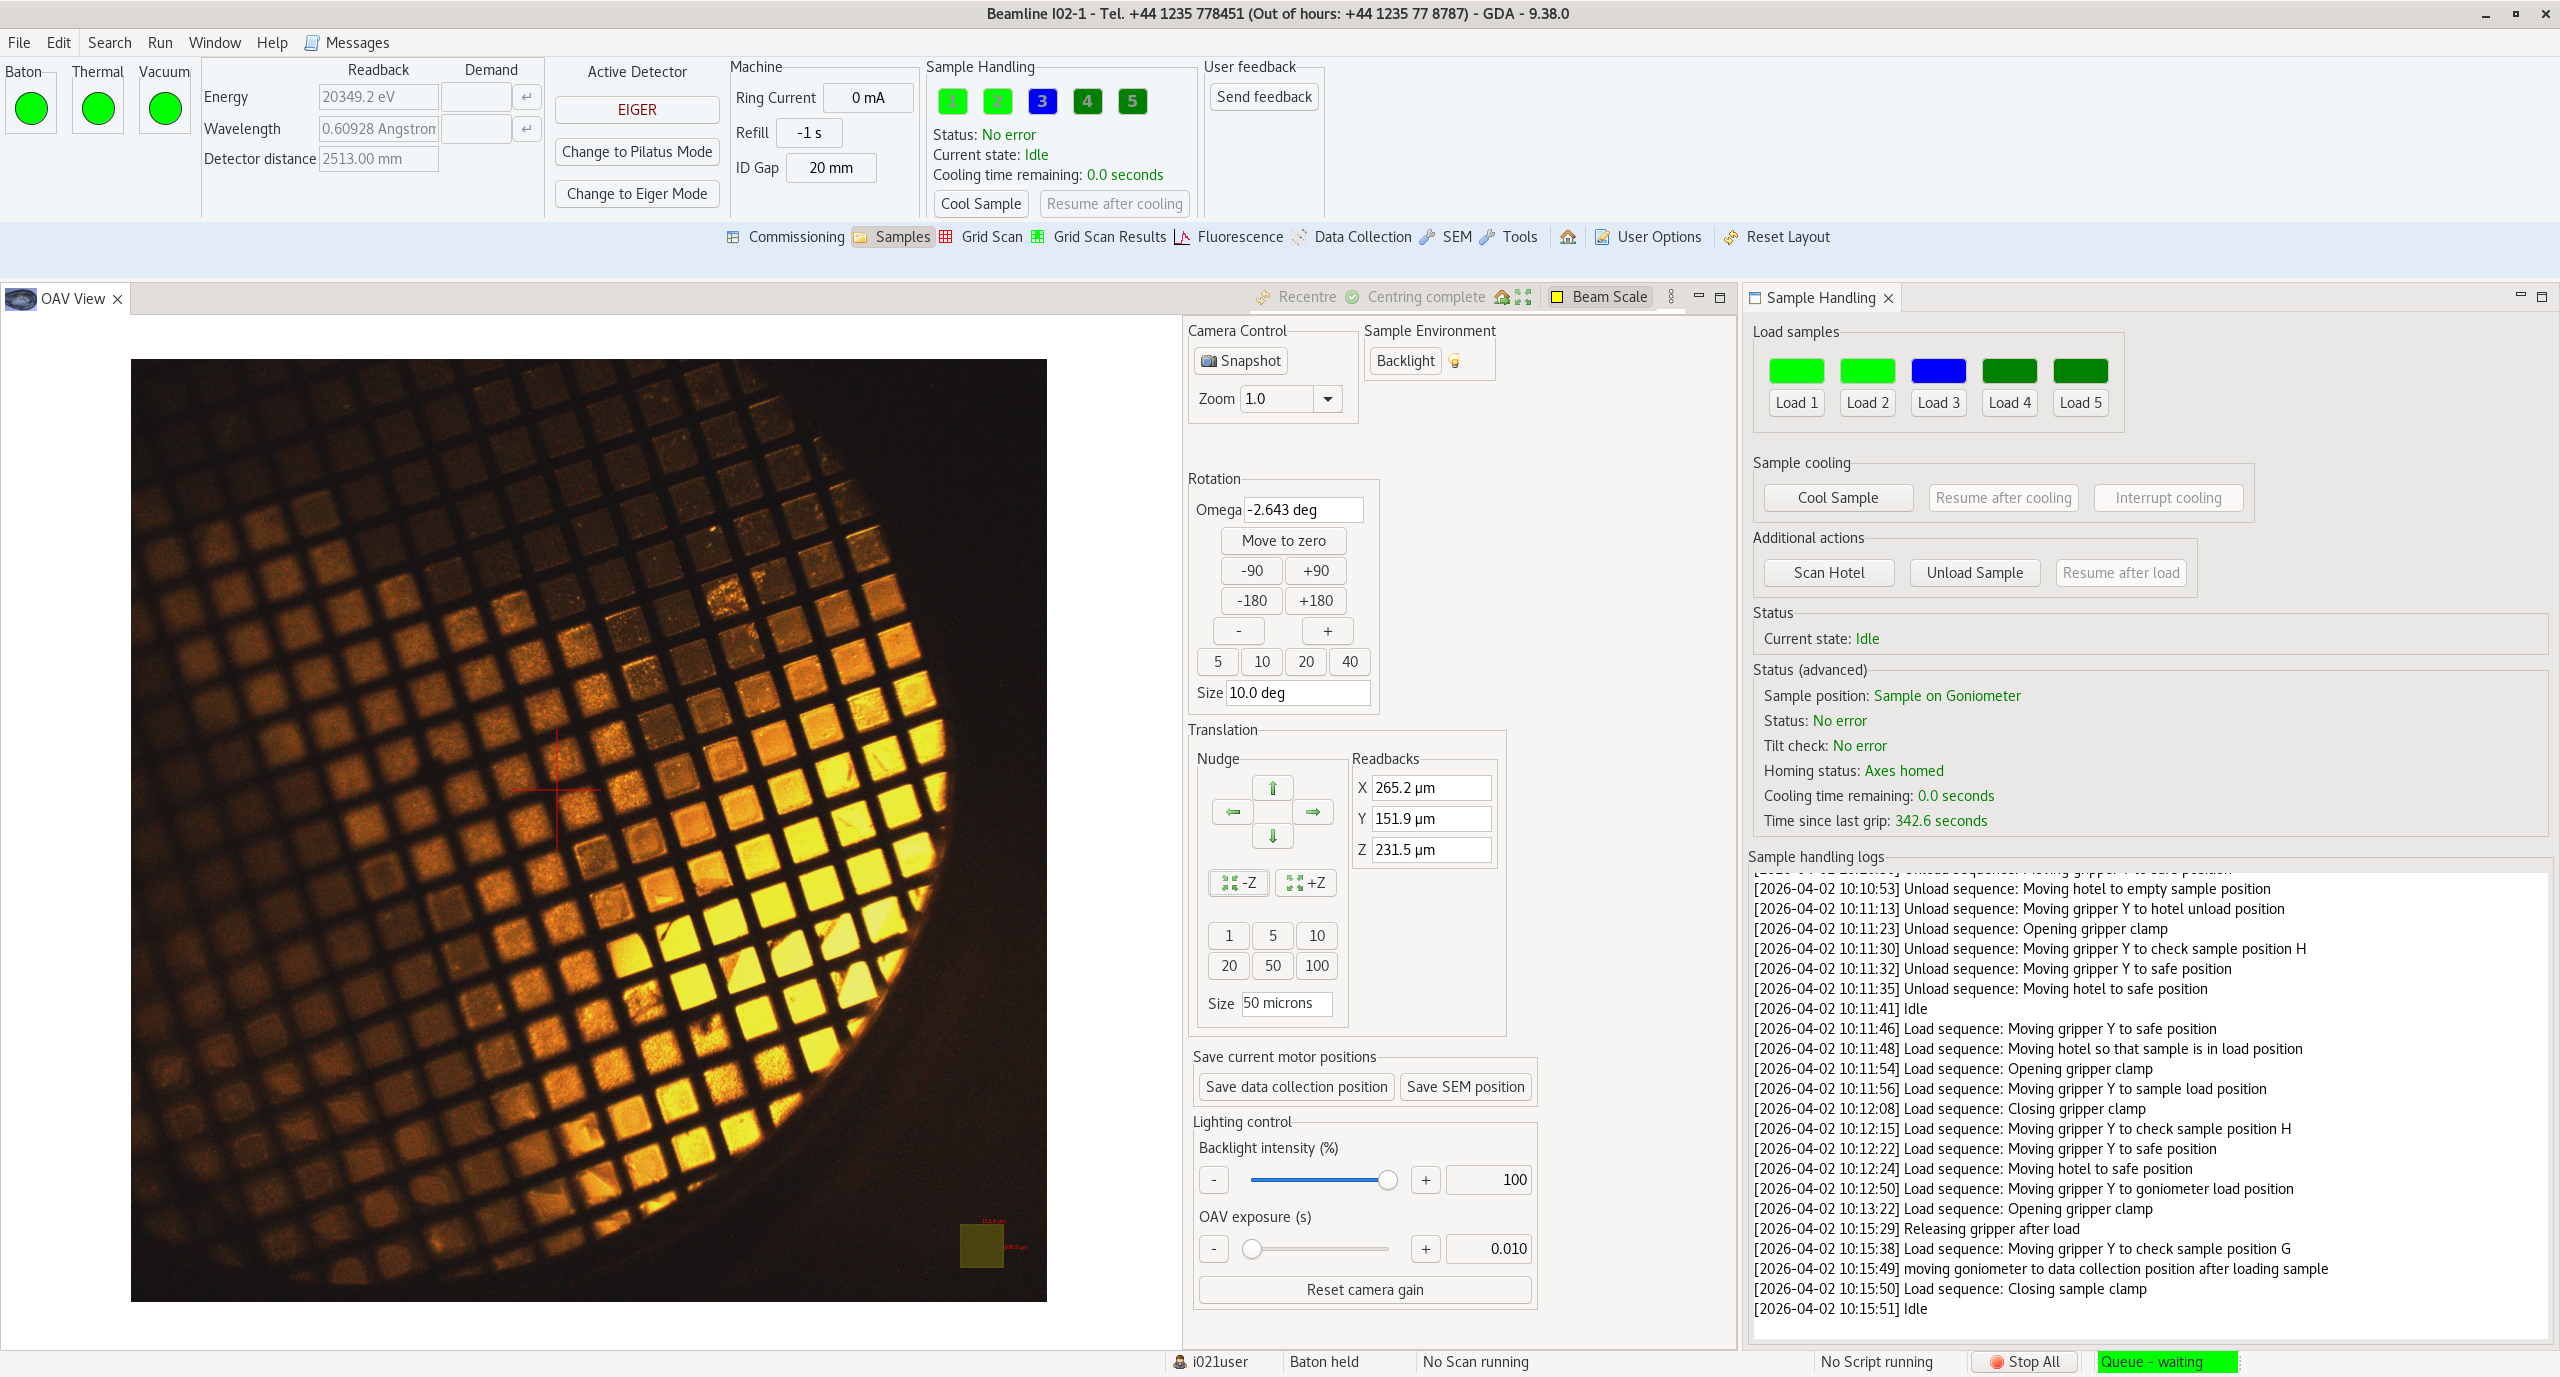Rotate omega by +90

pyautogui.click(x=1316, y=571)
